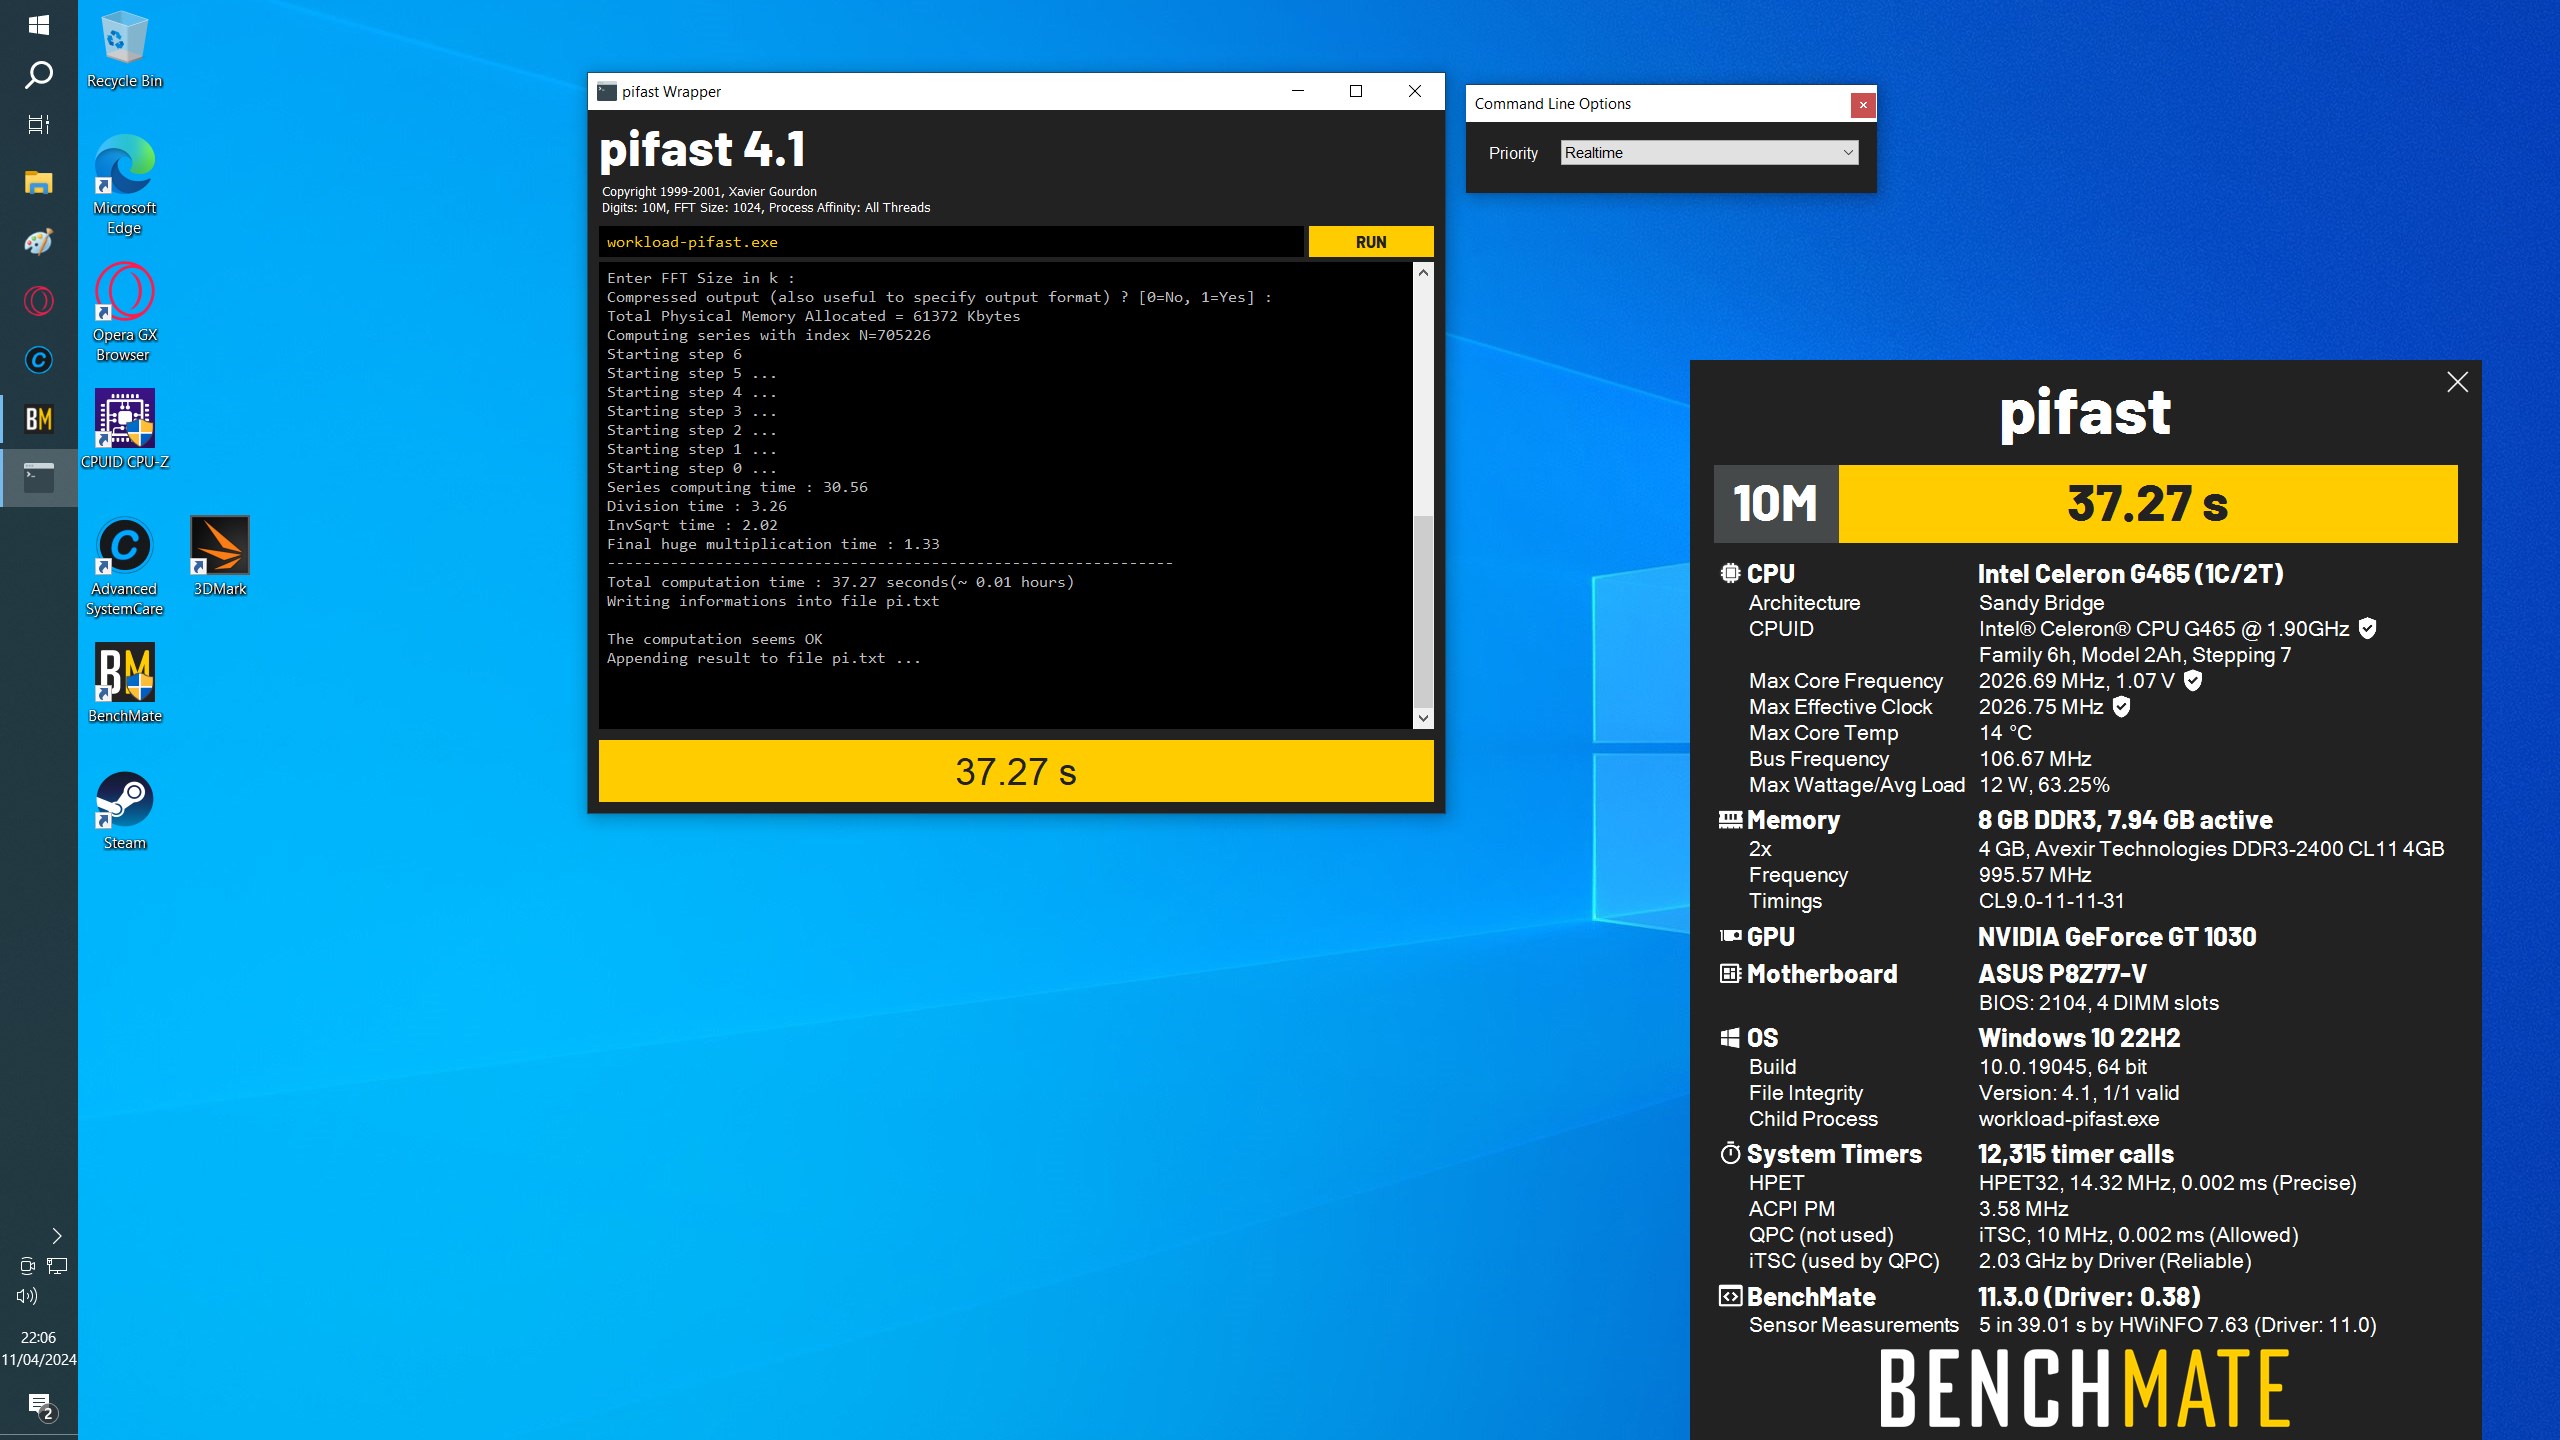This screenshot has width=2560, height=1440.
Task: Close the Command Line Options window
Action: pyautogui.click(x=1863, y=104)
